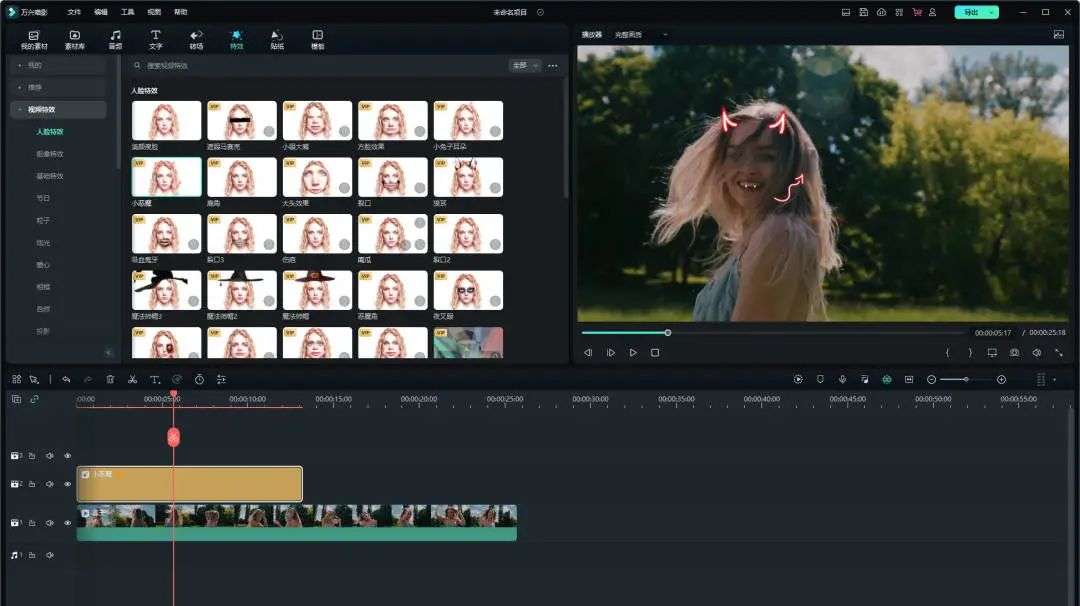Screen dimensions: 1080x606
Task: Click the microphone voiceover icon above timeline
Action: (x=842, y=380)
